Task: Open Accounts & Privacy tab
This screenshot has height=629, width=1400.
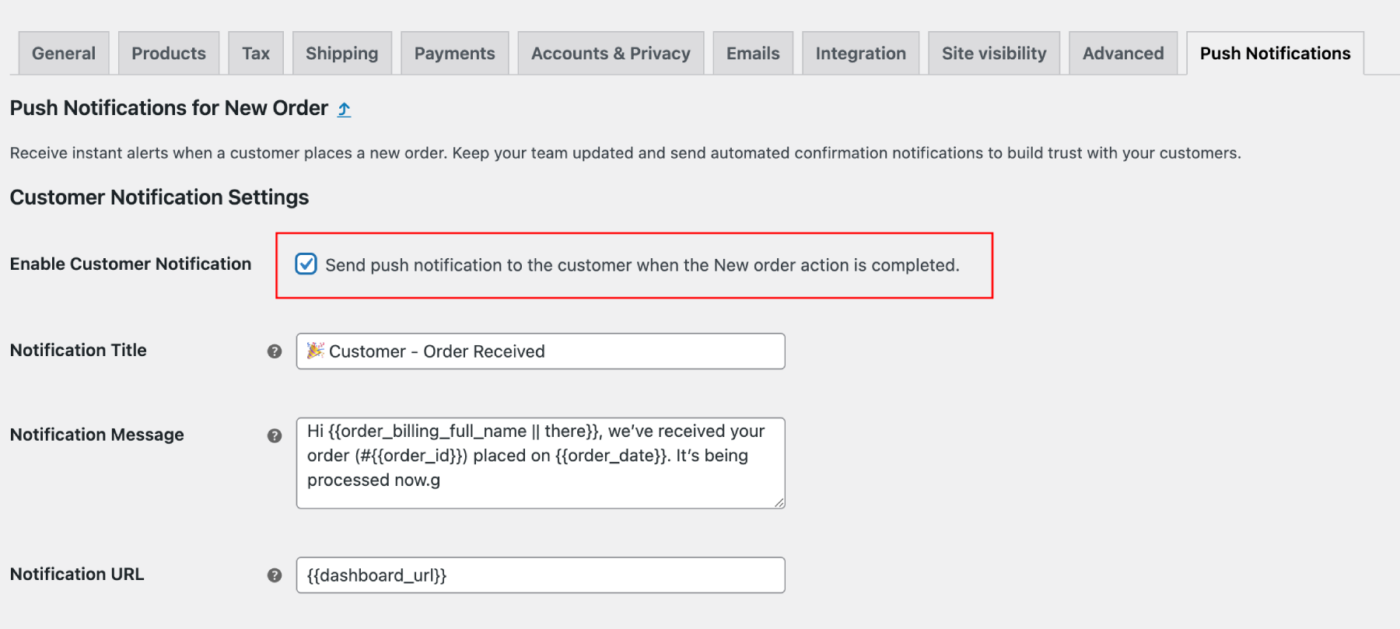Action: 610,54
